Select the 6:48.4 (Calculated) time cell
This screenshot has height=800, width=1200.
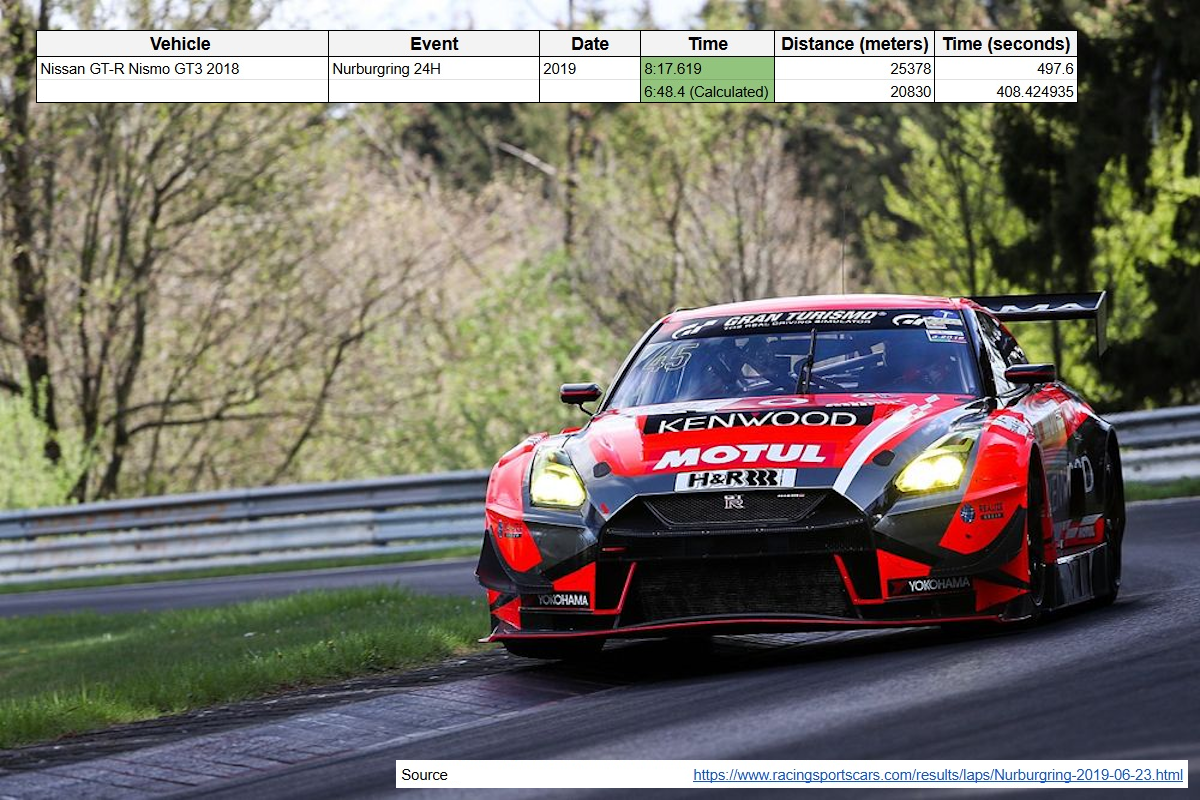[x=707, y=92]
